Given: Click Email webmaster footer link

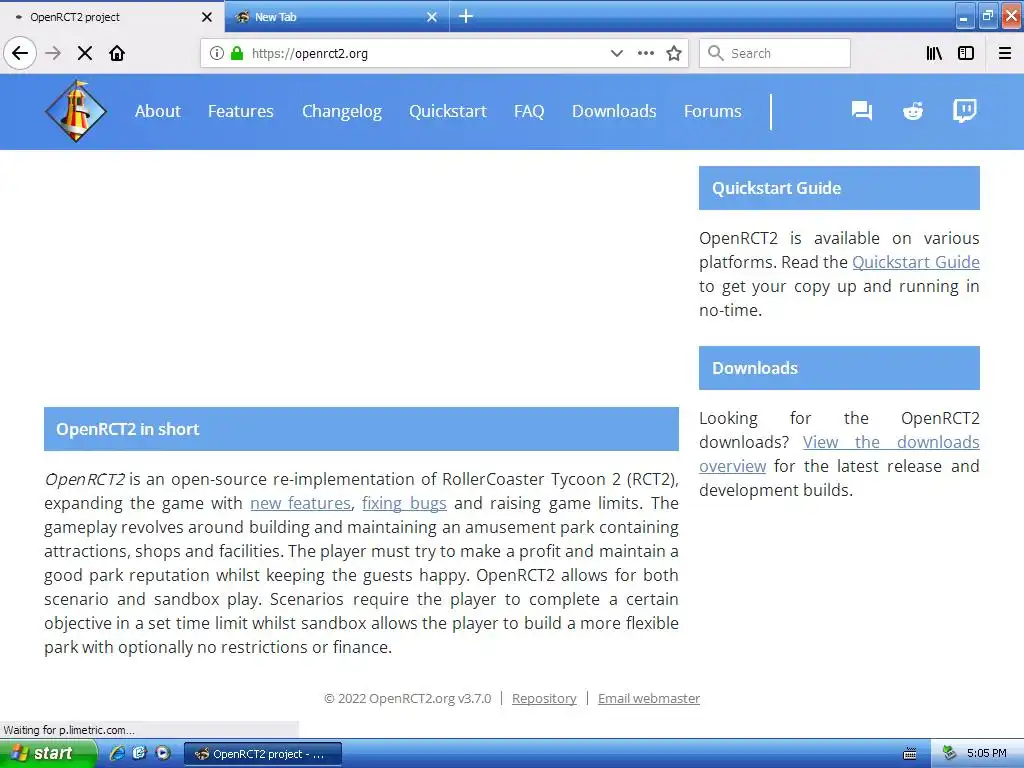Looking at the screenshot, I should tap(648, 698).
